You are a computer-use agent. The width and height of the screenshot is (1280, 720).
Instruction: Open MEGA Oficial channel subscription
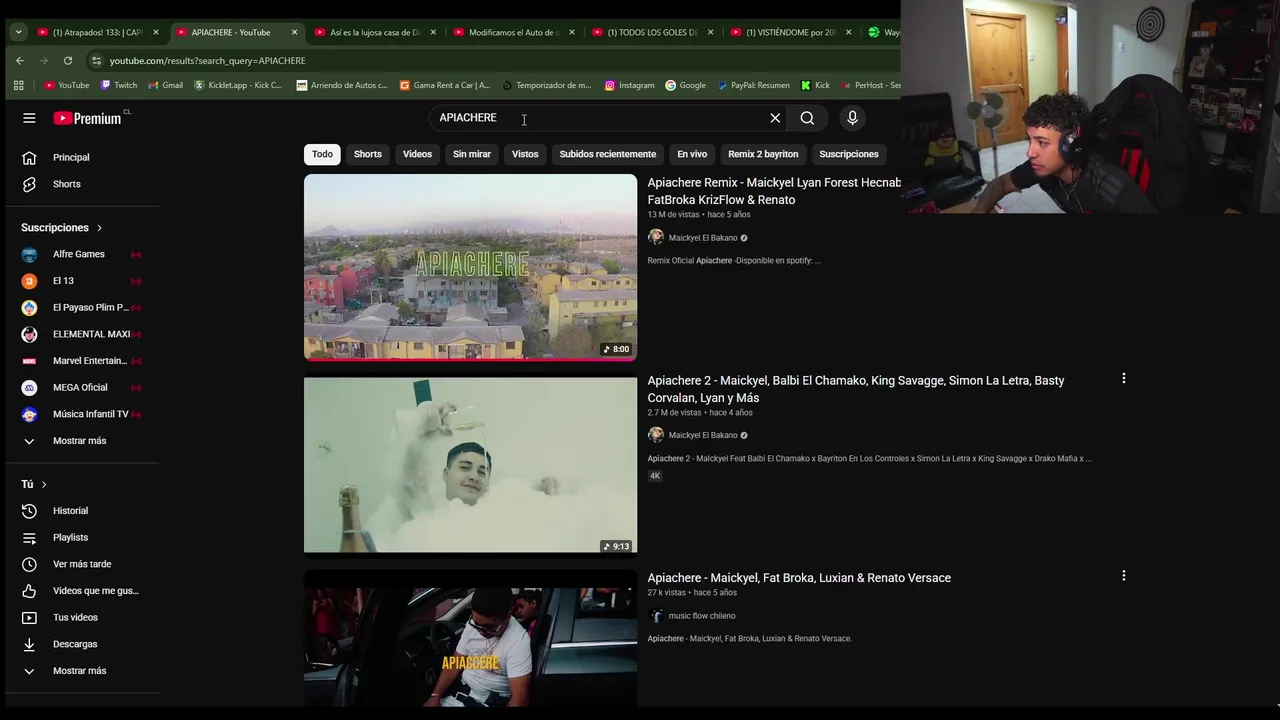coord(82,387)
